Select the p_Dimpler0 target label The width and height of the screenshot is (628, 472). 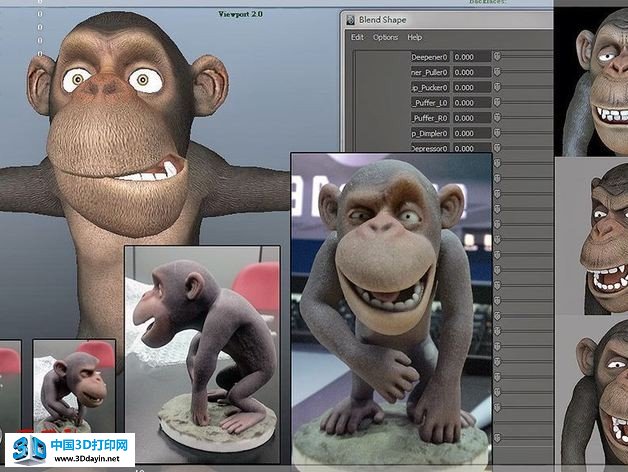coord(430,133)
